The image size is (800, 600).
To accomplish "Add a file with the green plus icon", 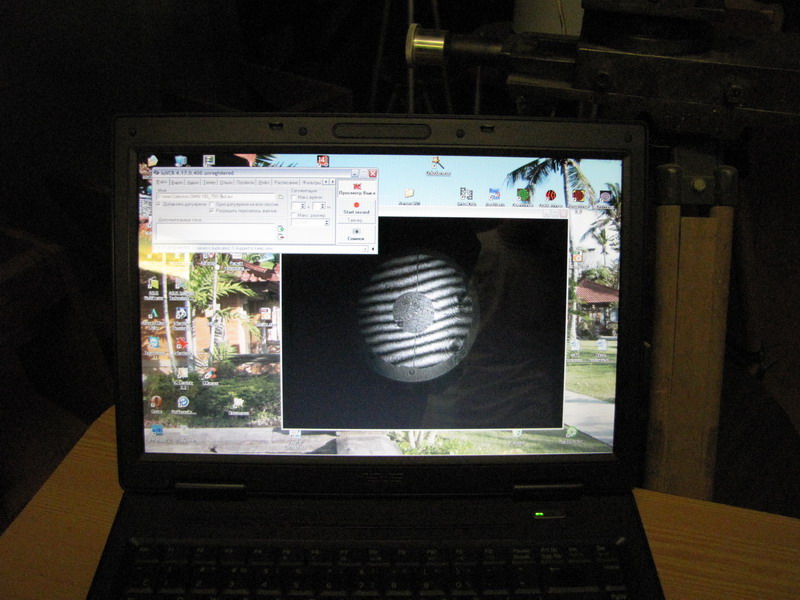I will point(281,229).
